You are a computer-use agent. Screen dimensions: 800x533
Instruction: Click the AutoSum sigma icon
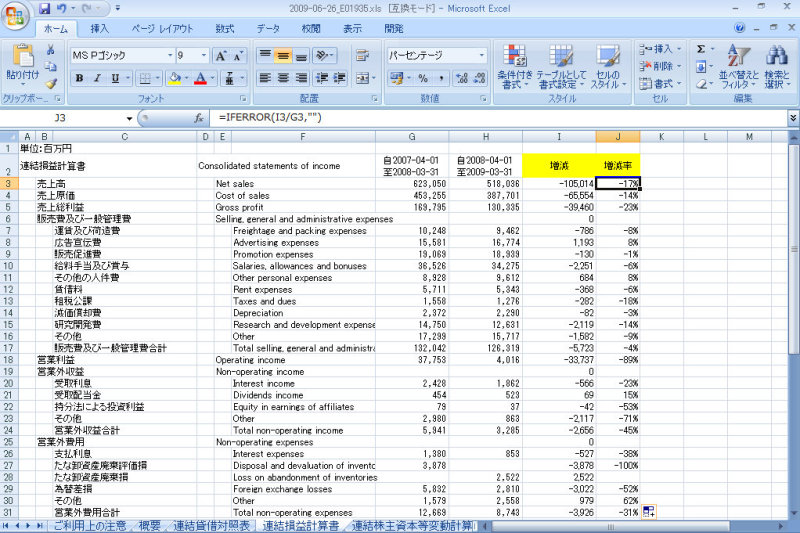tap(701, 49)
